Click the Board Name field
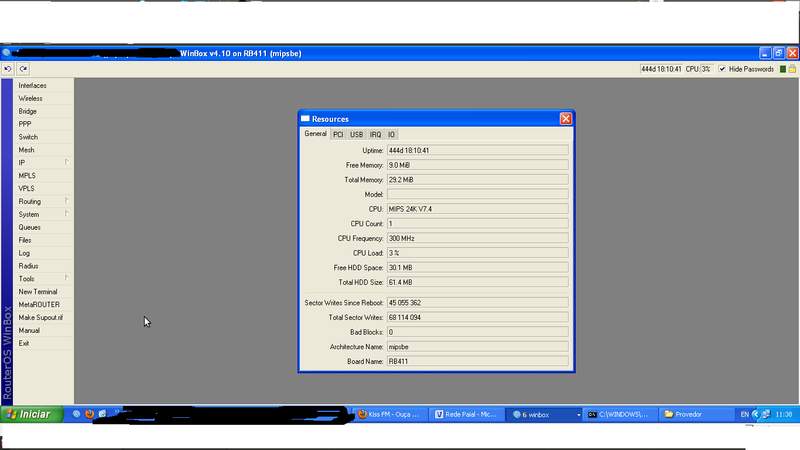Screen dimensions: 800x450 478,361
